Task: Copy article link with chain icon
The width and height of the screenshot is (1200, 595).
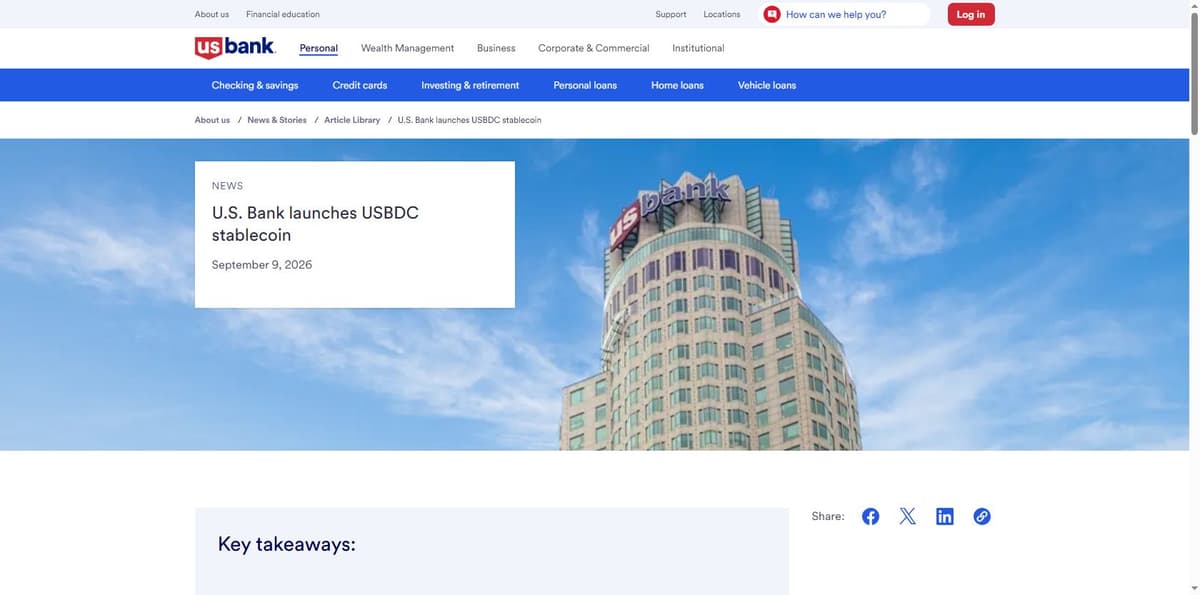Action: pos(982,517)
